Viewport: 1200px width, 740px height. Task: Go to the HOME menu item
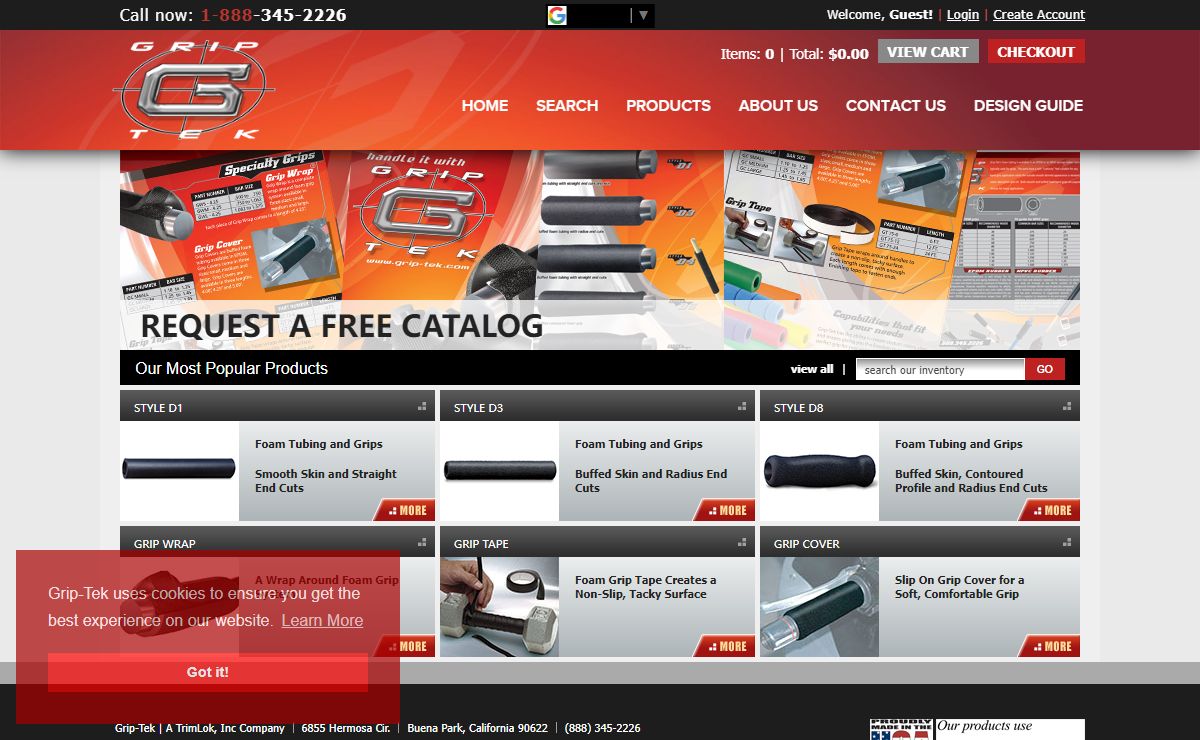(485, 105)
